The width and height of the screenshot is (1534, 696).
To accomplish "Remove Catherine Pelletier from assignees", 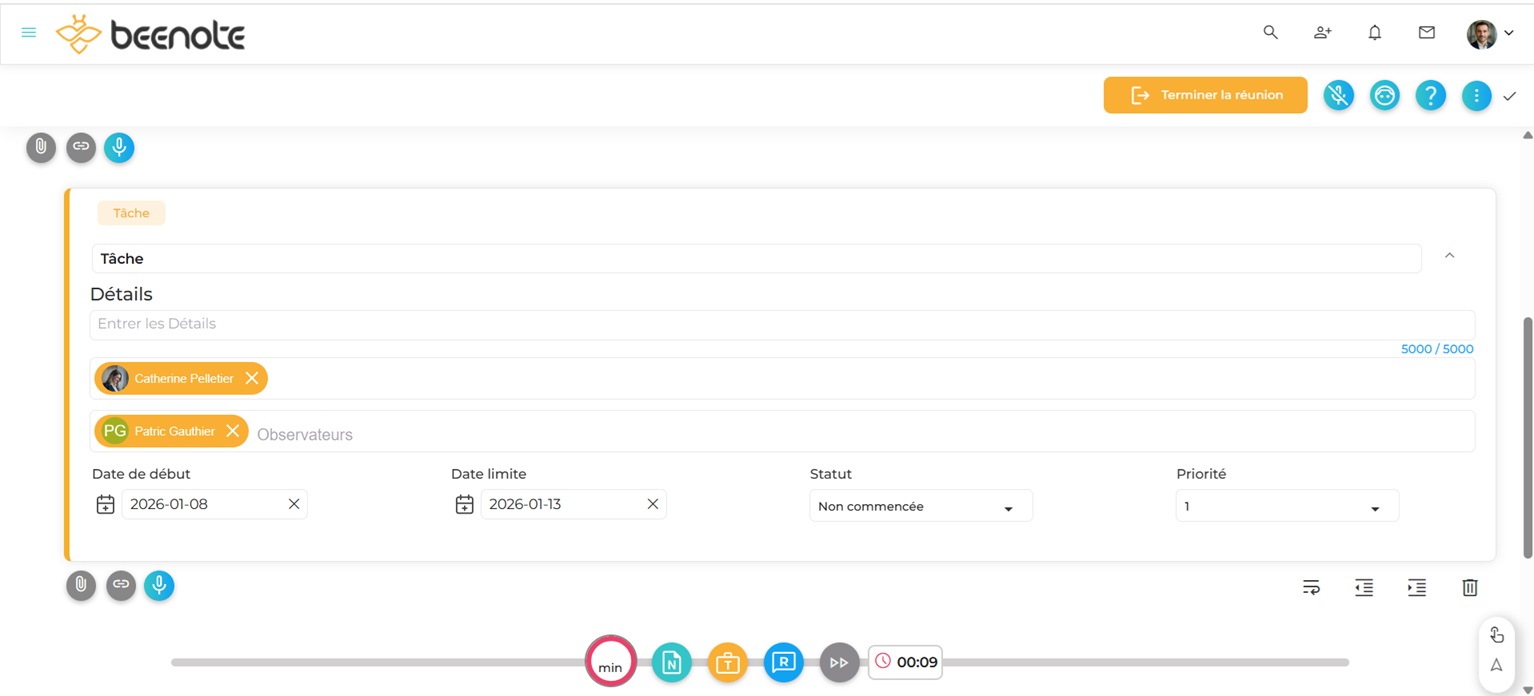I will click(252, 378).
